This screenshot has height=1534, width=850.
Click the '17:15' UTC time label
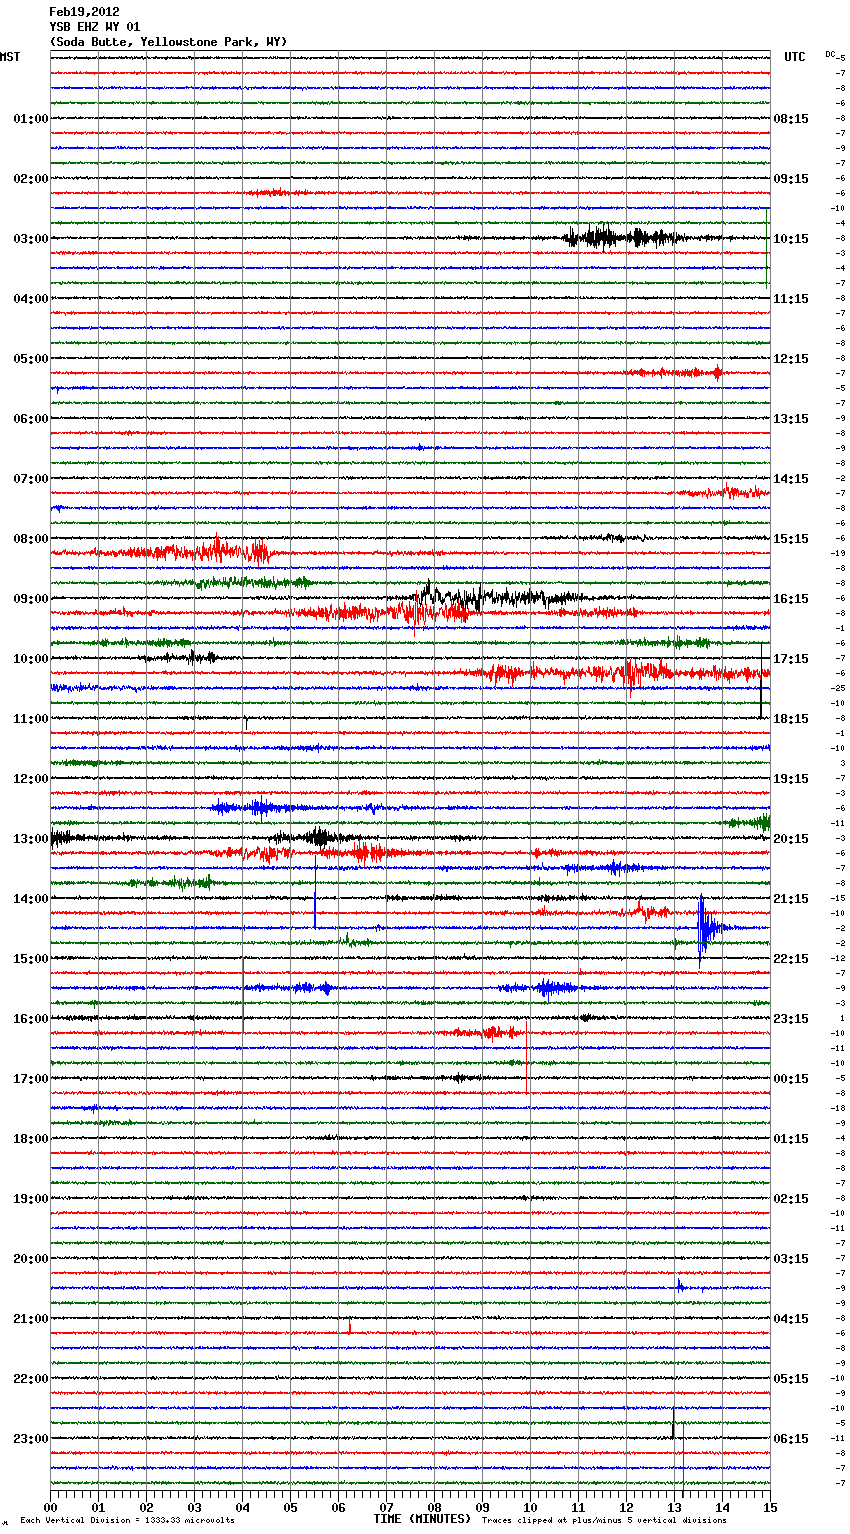(x=791, y=659)
